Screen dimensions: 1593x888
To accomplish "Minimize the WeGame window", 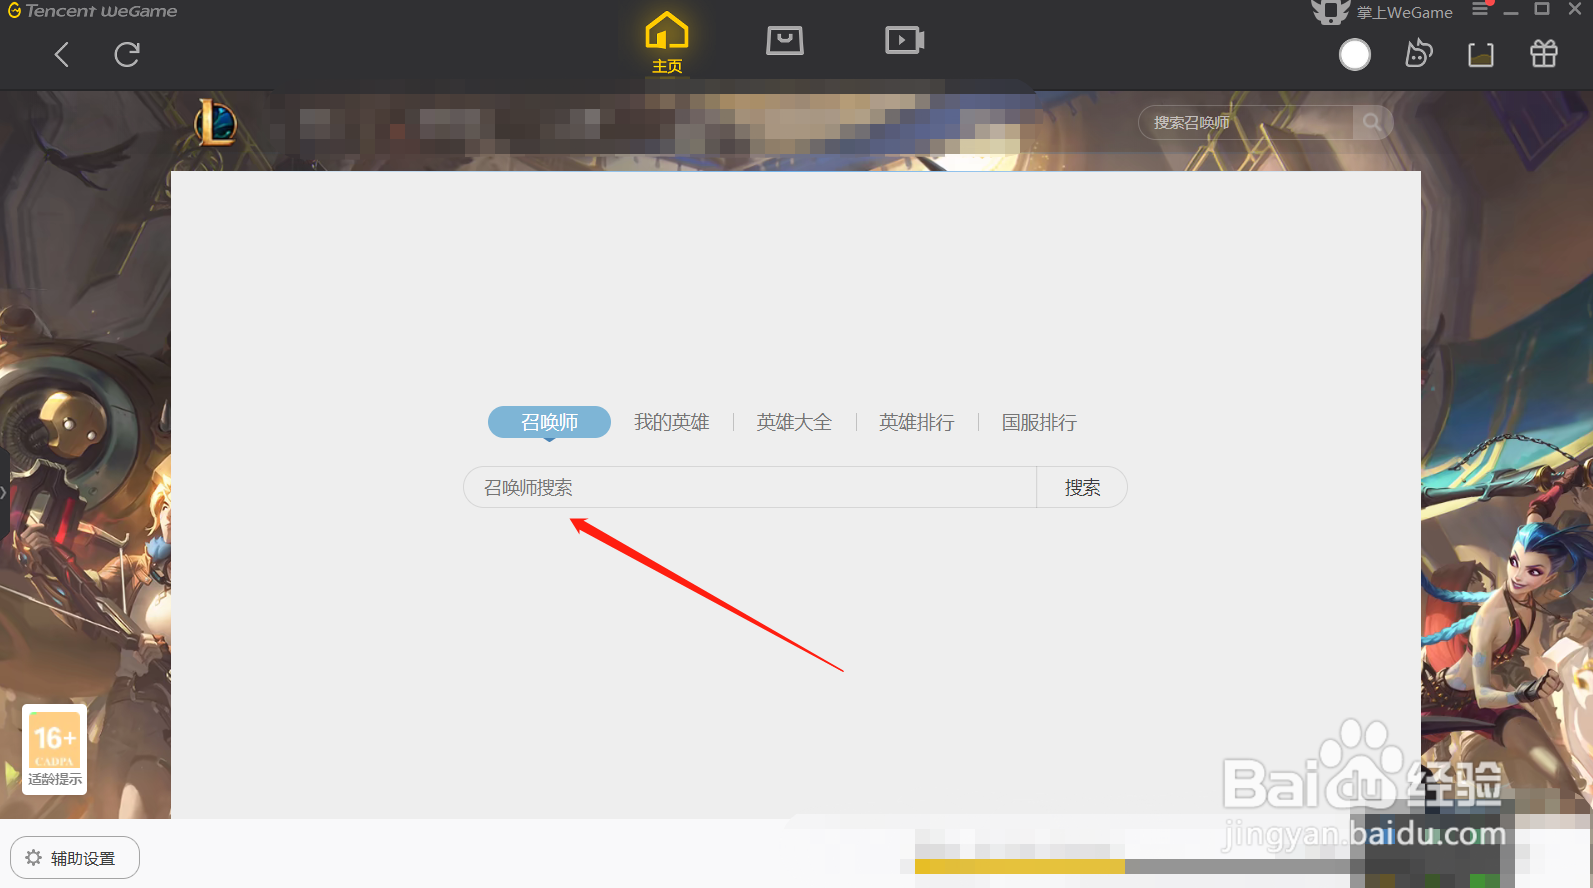I will tap(1511, 10).
